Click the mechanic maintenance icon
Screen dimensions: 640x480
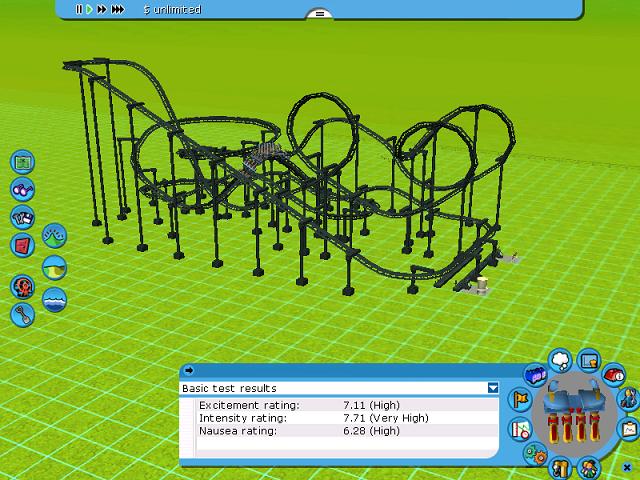coord(629,399)
